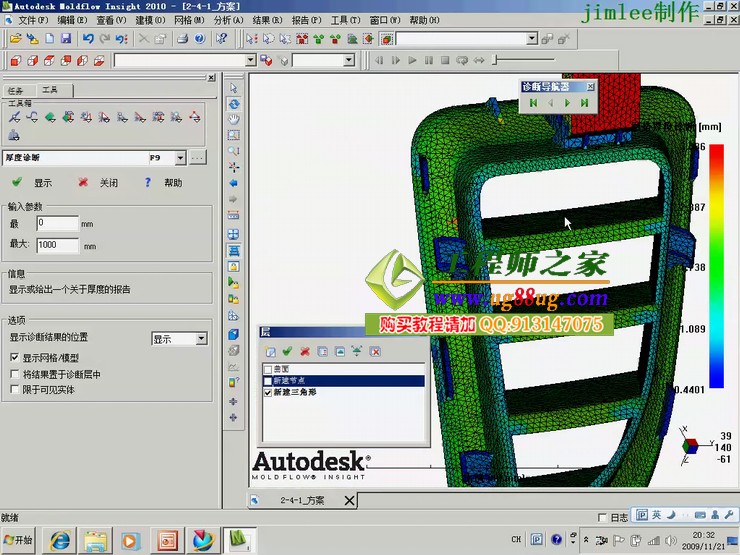Select the Rotate view tool

(x=234, y=103)
